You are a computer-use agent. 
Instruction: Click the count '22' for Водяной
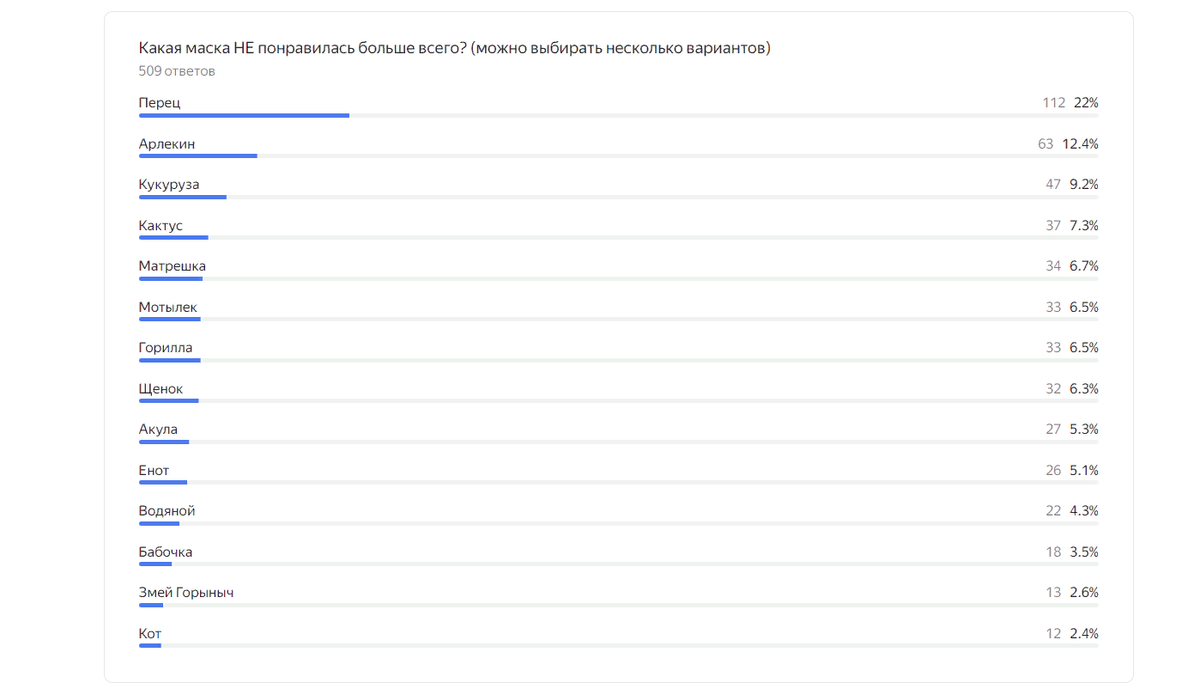point(1053,511)
